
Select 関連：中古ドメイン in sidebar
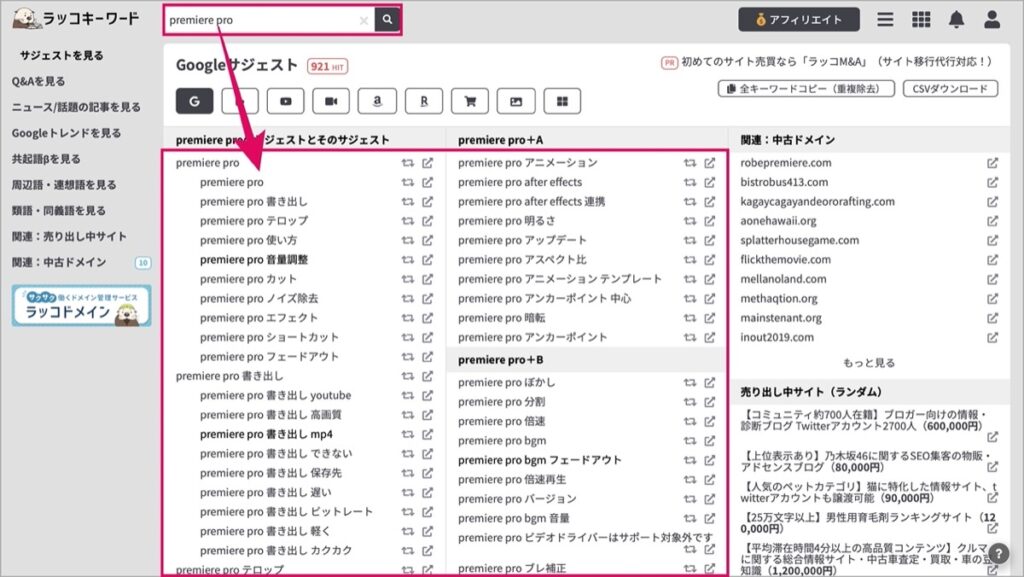click(x=59, y=262)
